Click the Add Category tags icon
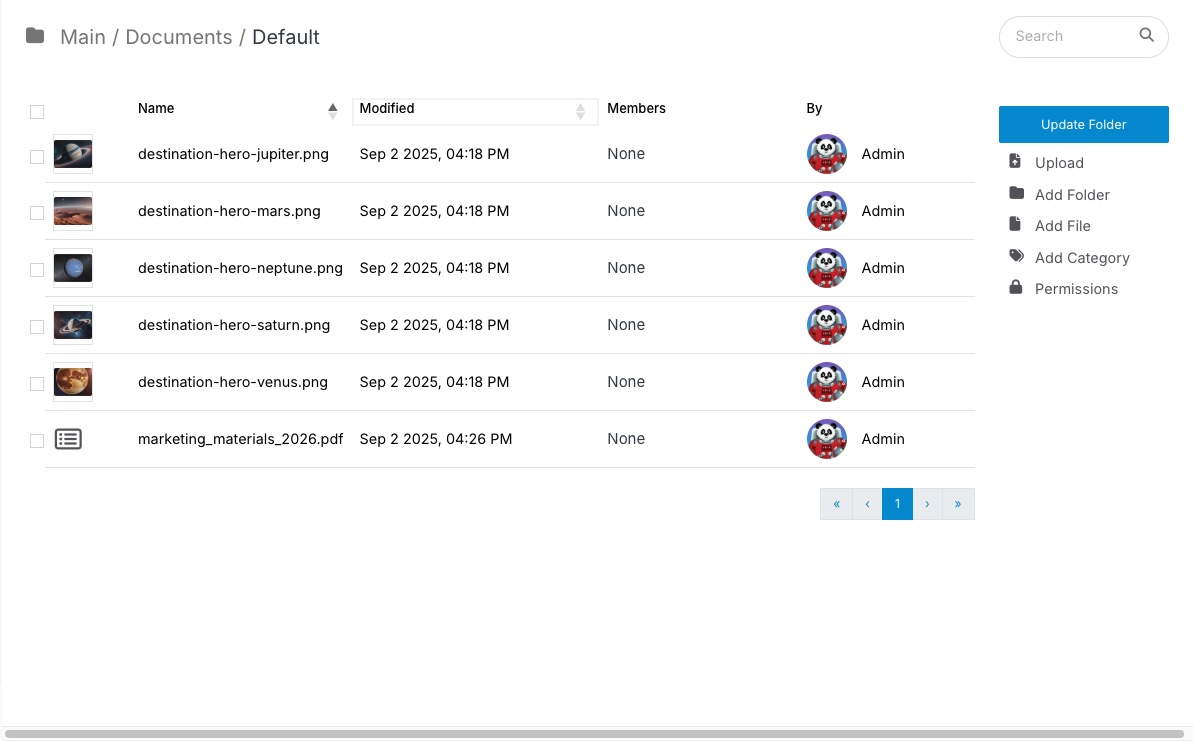 tap(1016, 256)
